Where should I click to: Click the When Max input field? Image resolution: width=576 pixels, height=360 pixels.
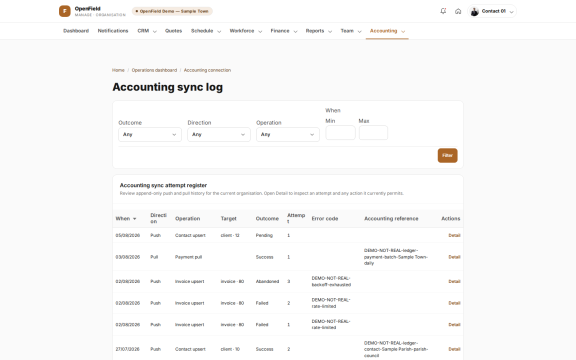click(373, 133)
